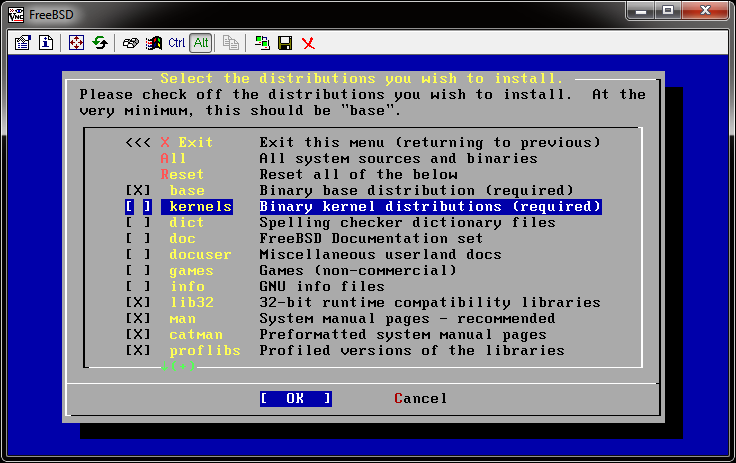
Task: Uncheck the lib32 checkbox
Action: [x=138, y=302]
